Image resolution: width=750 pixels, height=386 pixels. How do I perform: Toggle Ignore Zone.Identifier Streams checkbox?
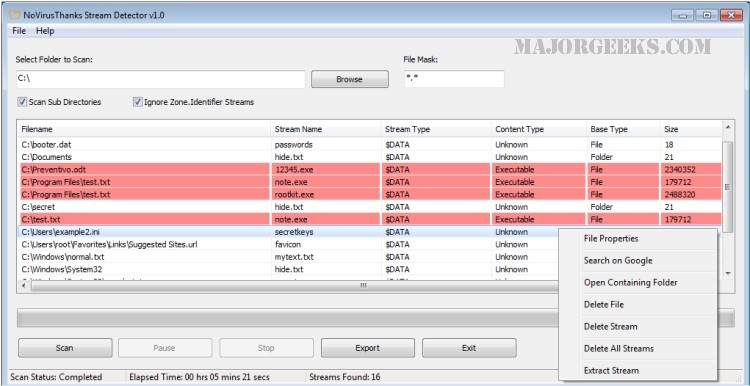point(137,102)
